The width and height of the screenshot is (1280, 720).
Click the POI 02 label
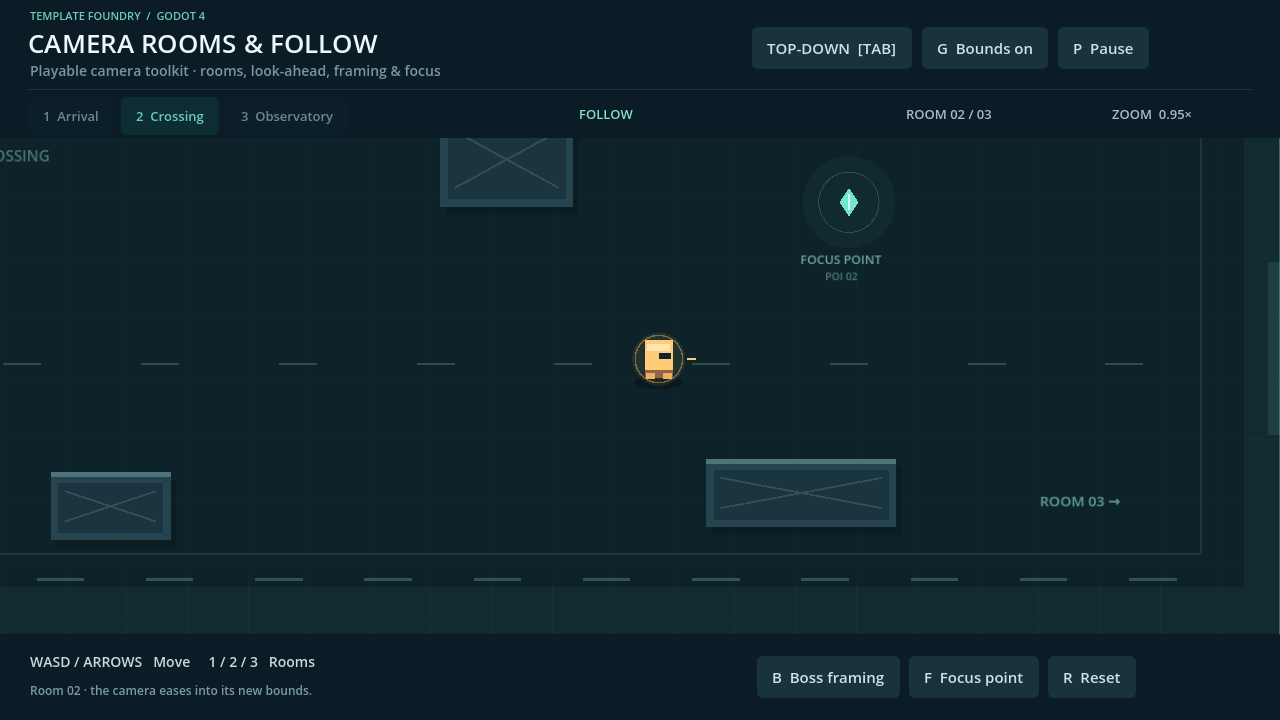point(841,277)
